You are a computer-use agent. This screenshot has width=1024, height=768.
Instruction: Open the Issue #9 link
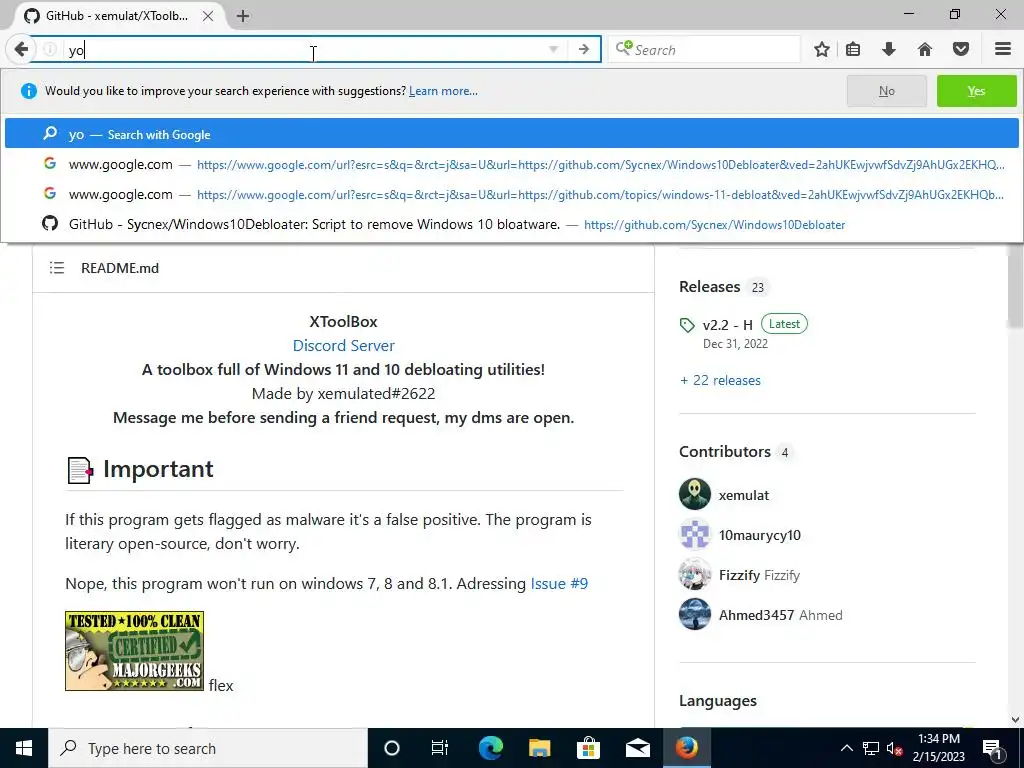(559, 583)
